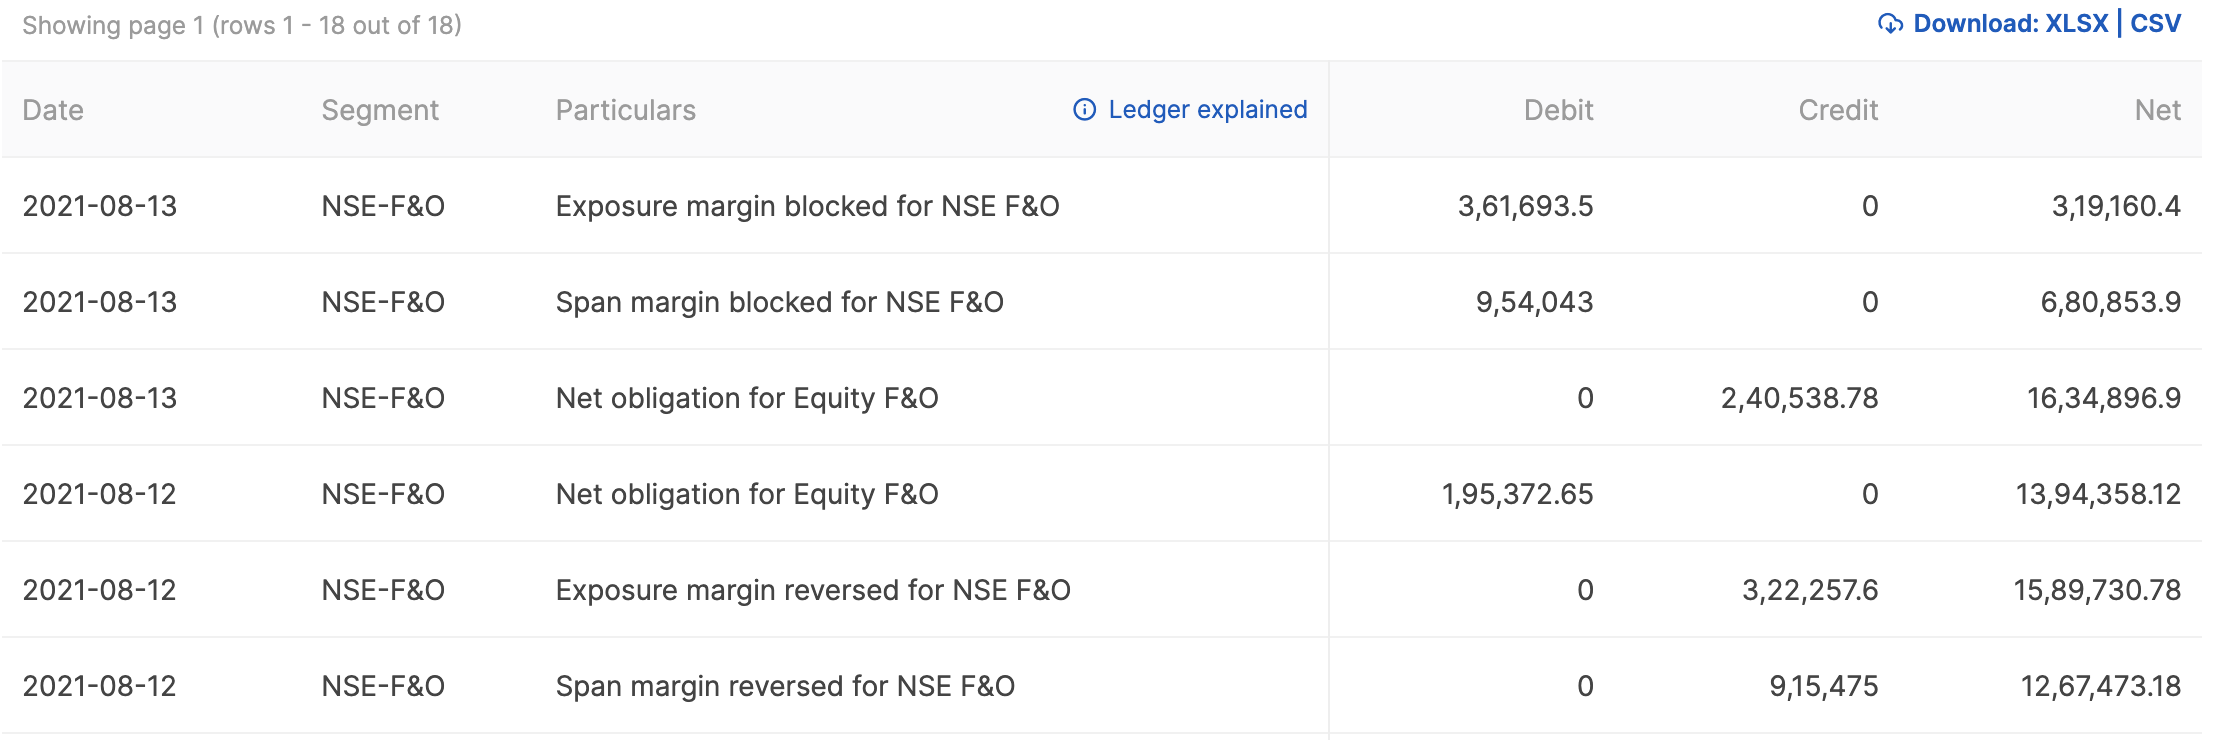Click the Credit column header
This screenshot has height=740, width=2218.
pos(1838,110)
